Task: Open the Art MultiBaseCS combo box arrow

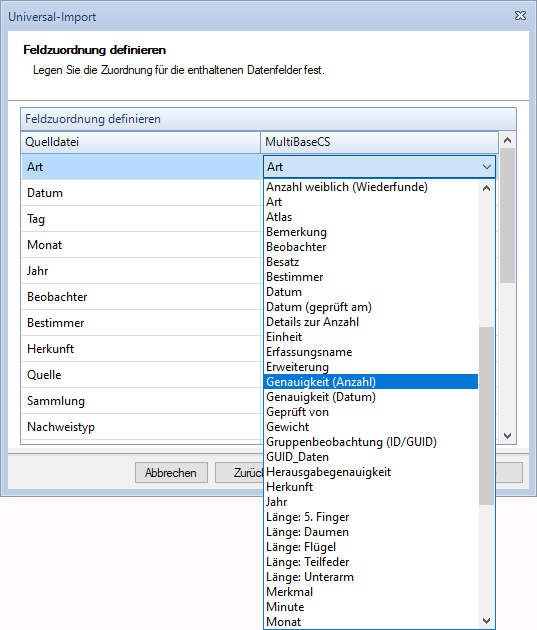Action: 487,167
